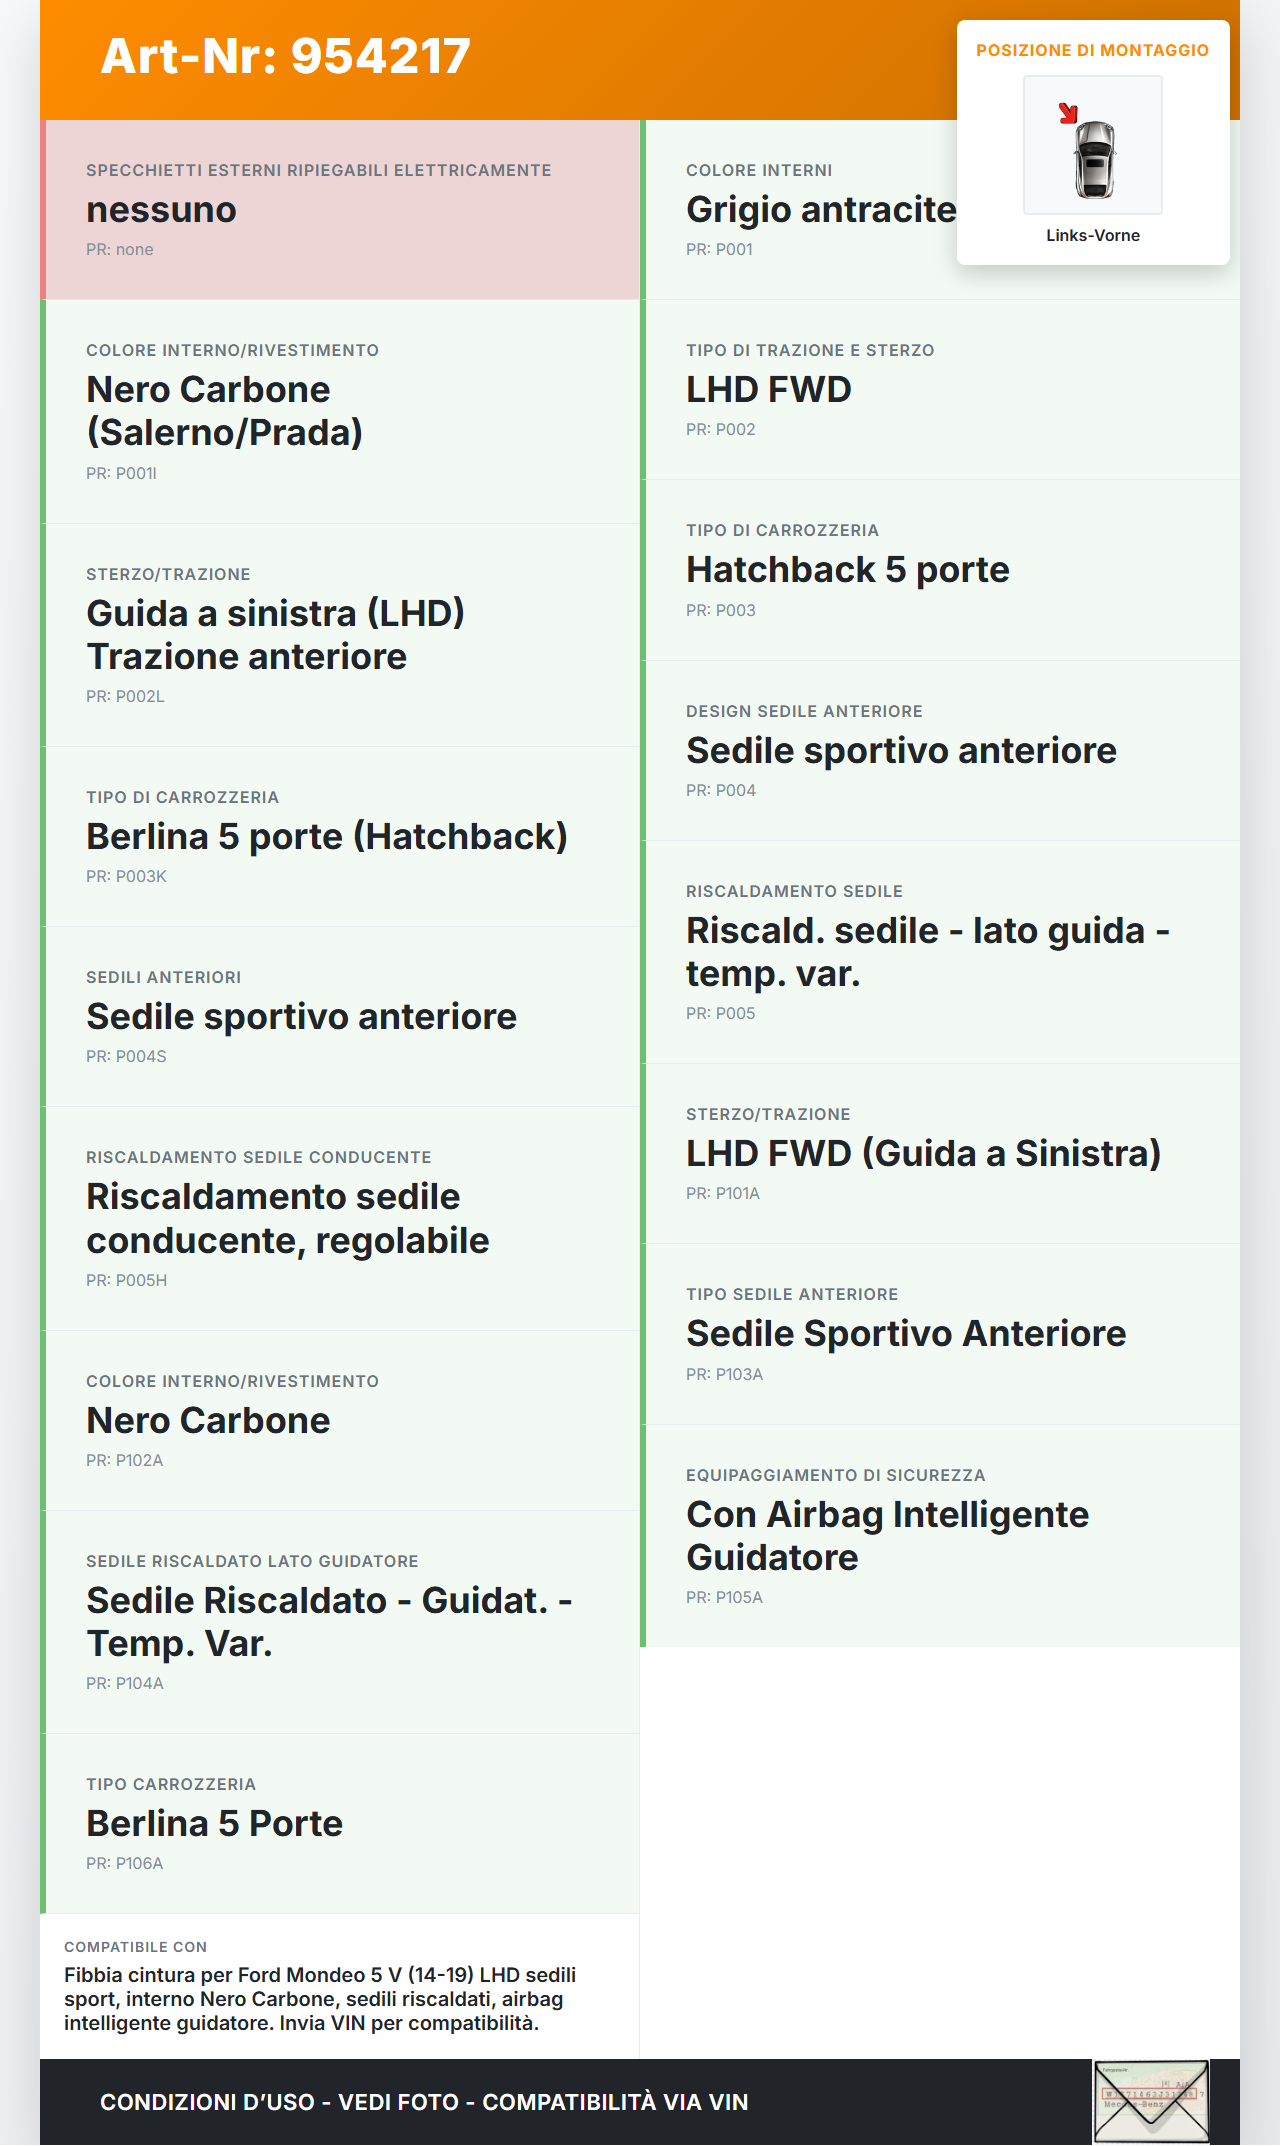Image resolution: width=1280 pixels, height=2146 pixels.
Task: Click the CONDIZIONI D'USO footer text
Action: pos(424,2102)
